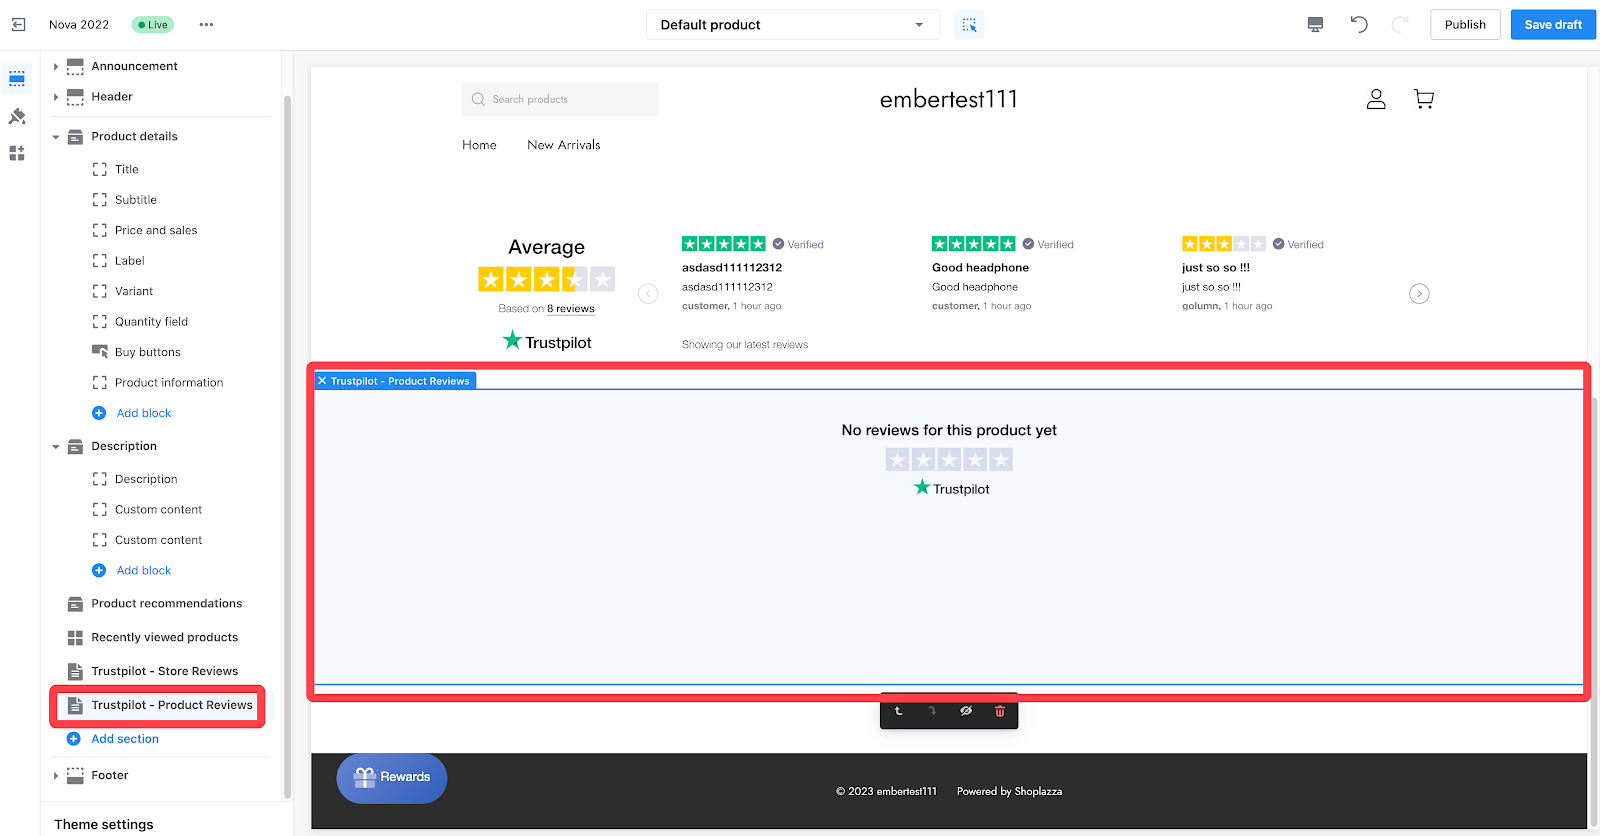The width and height of the screenshot is (1600, 836).
Task: Open the three-dots more options menu
Action: pos(206,25)
